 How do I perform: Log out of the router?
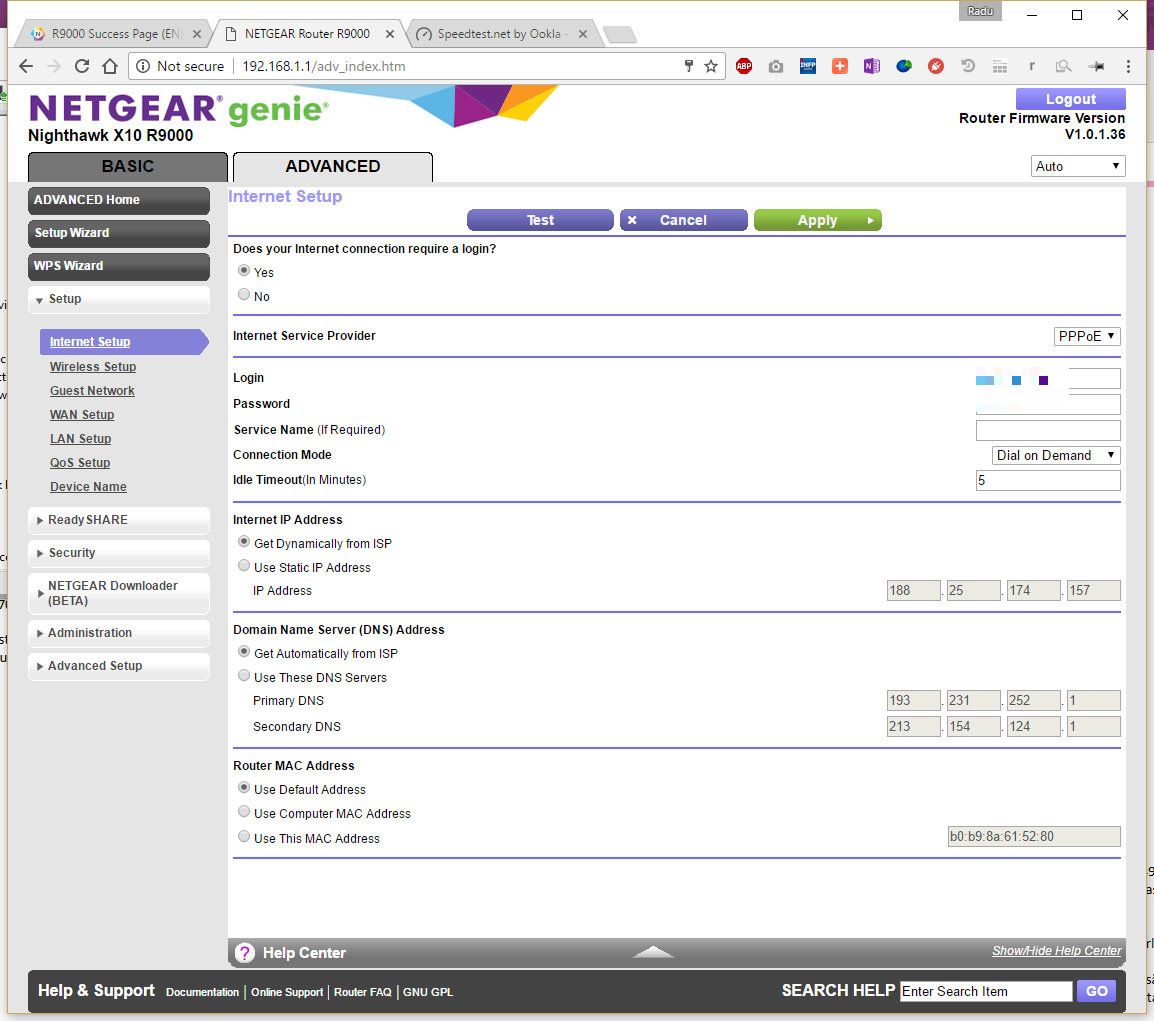(1071, 99)
